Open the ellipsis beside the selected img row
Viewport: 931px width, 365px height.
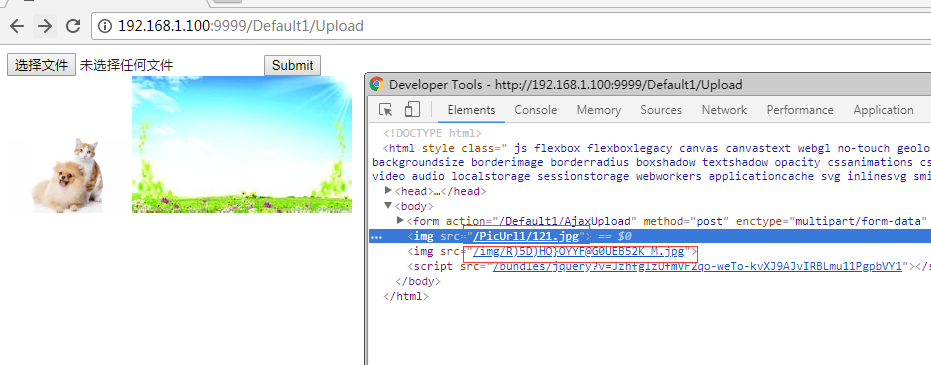point(376,237)
